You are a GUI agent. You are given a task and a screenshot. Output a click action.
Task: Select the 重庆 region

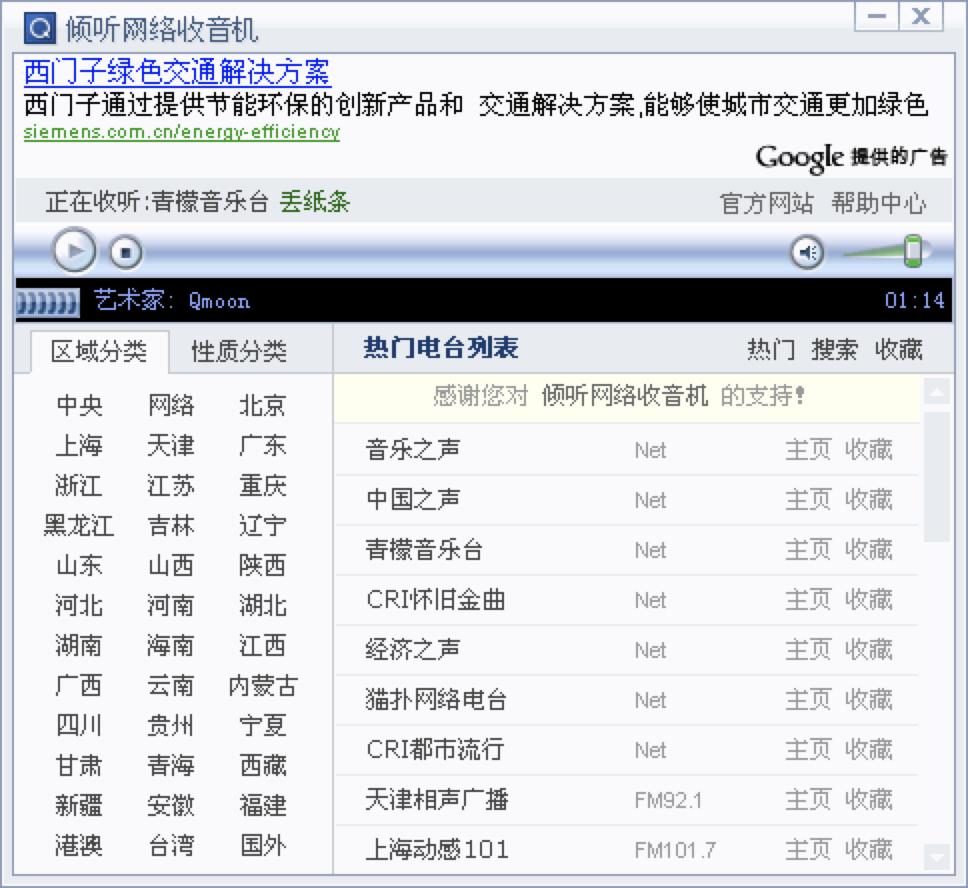(x=262, y=485)
